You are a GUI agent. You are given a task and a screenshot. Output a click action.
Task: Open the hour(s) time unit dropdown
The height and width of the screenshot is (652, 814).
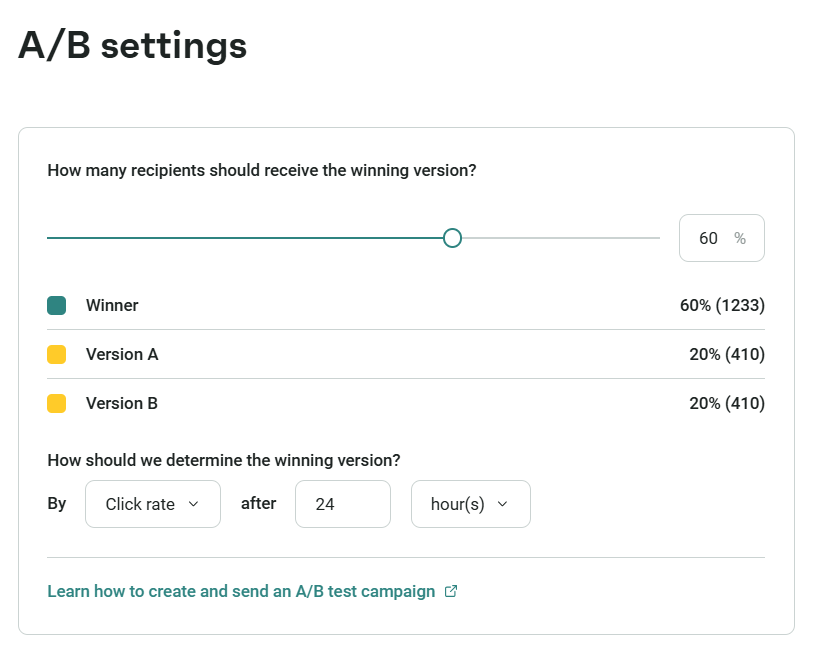coord(470,504)
